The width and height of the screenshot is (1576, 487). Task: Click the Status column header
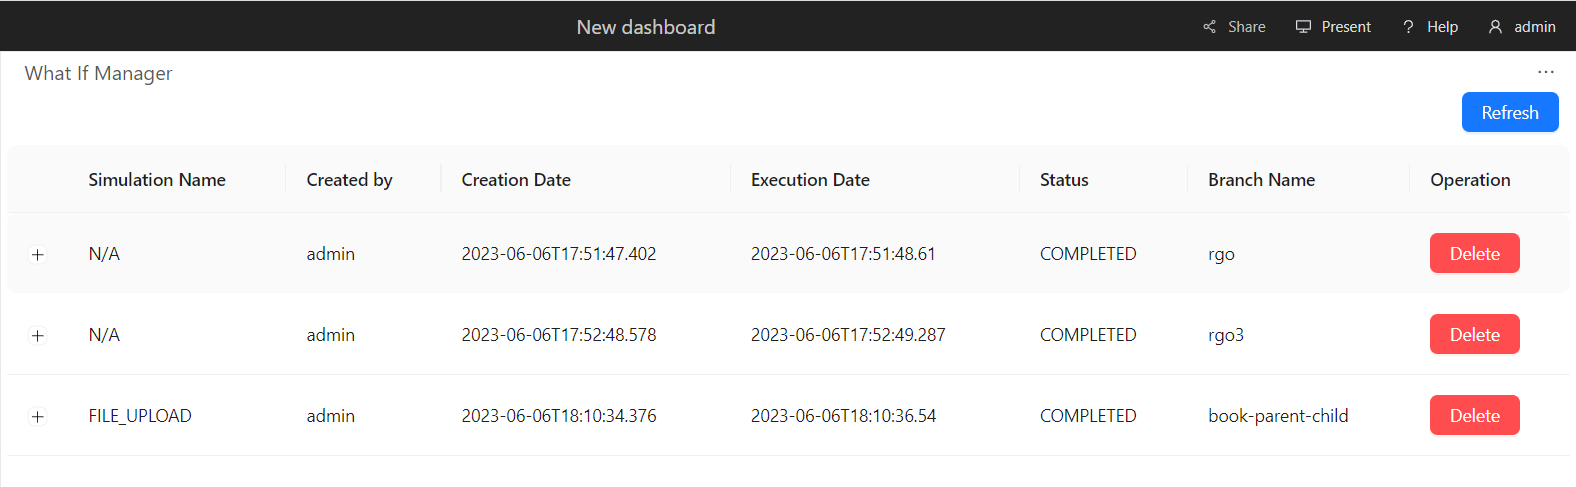pos(1064,180)
